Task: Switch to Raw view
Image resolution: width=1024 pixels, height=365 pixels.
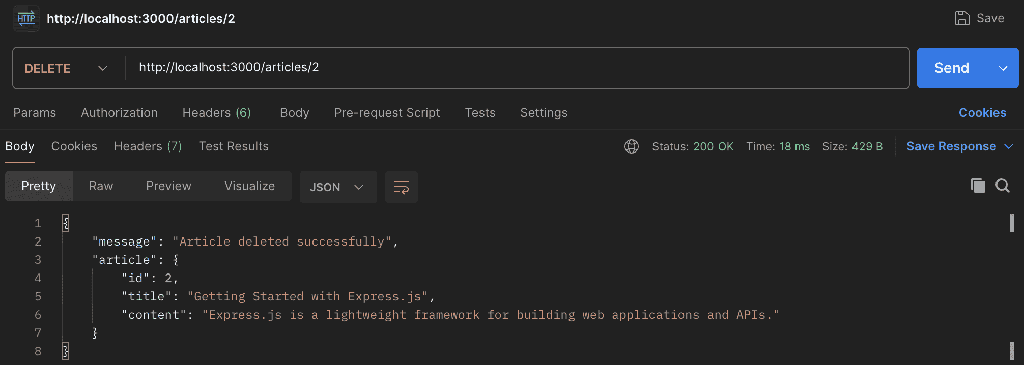Action: pos(101,186)
